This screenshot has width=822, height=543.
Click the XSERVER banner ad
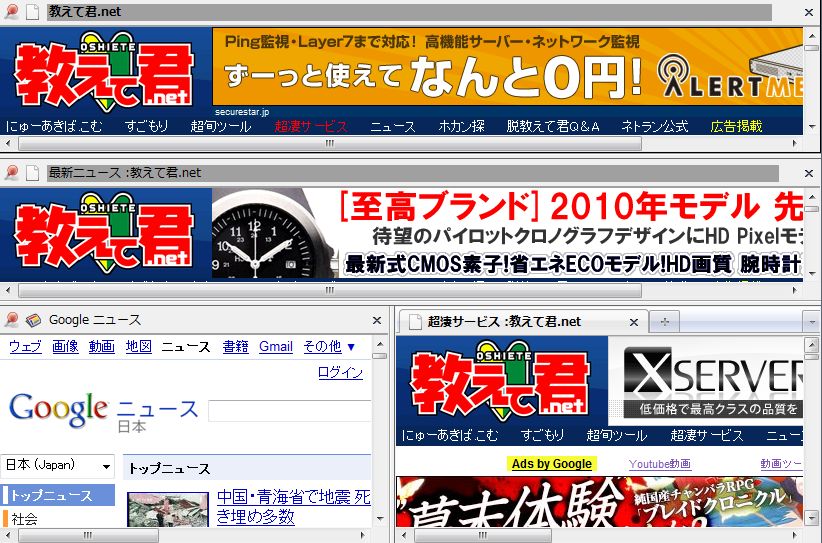point(706,382)
